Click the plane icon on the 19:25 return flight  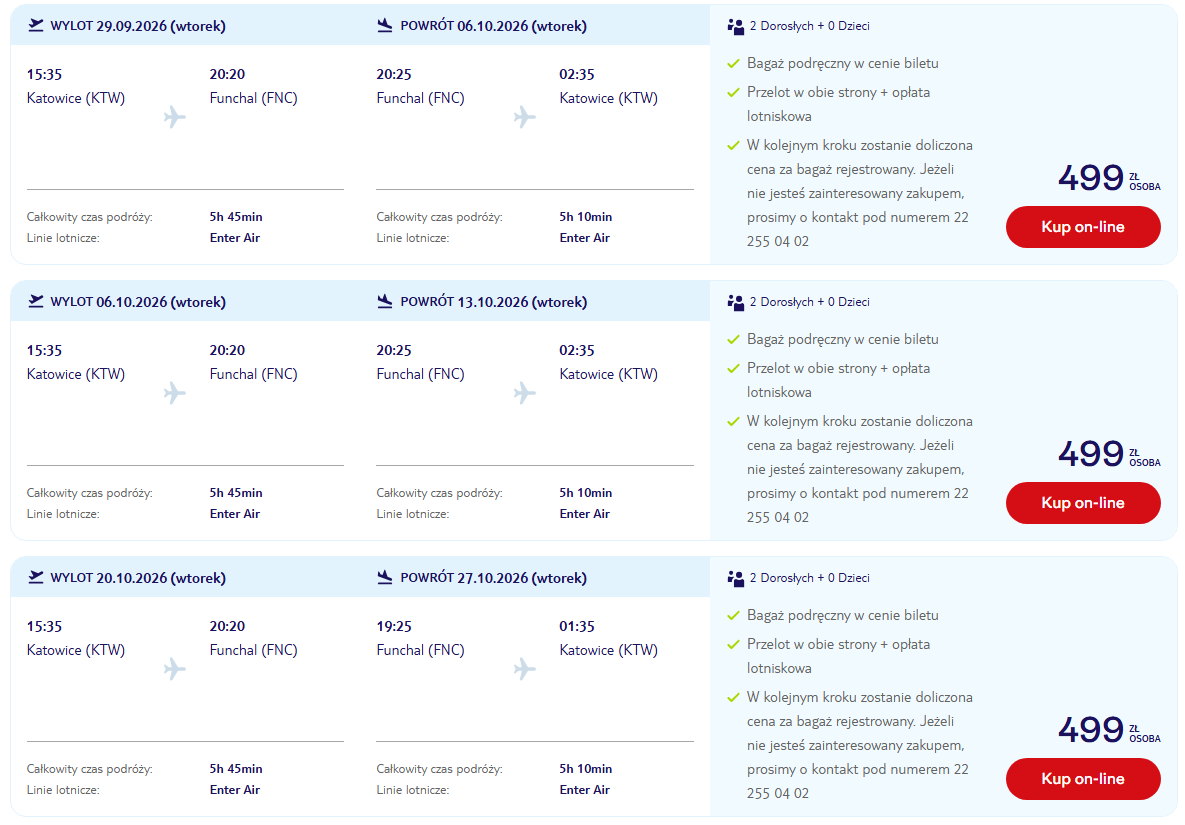click(x=524, y=669)
